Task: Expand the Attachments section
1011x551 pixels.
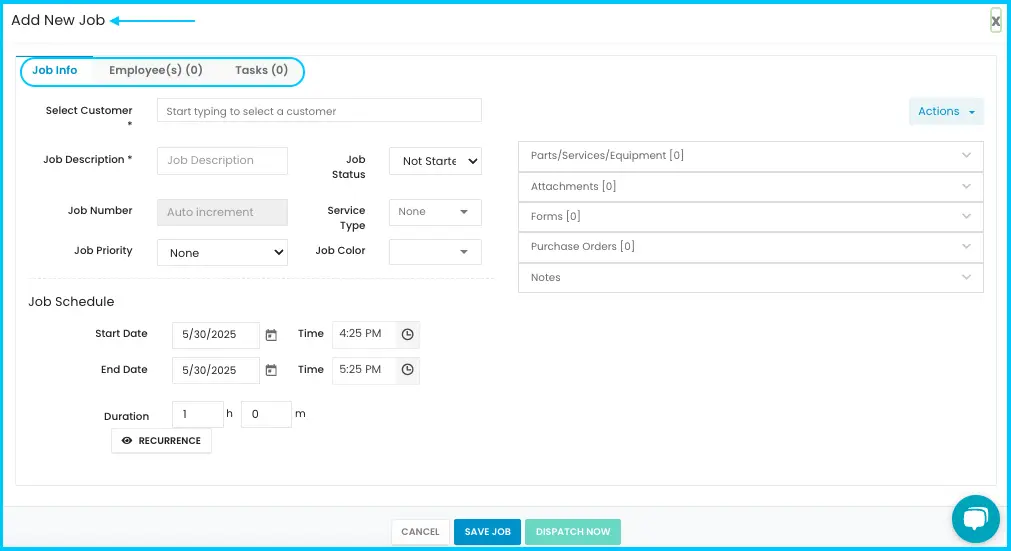Action: [751, 187]
